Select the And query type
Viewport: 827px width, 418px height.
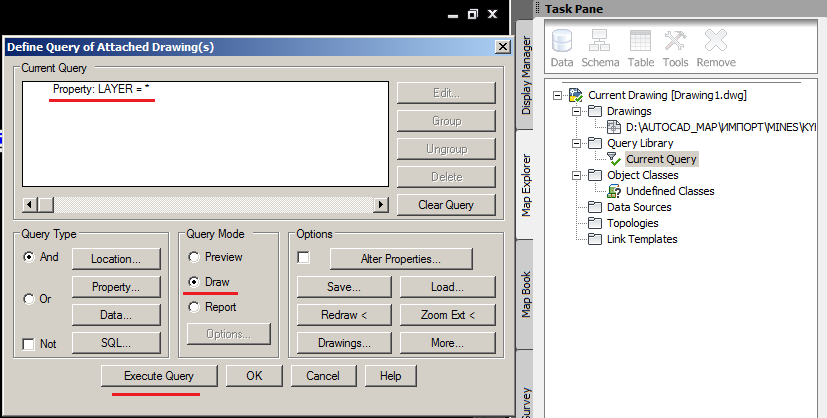click(x=29, y=257)
